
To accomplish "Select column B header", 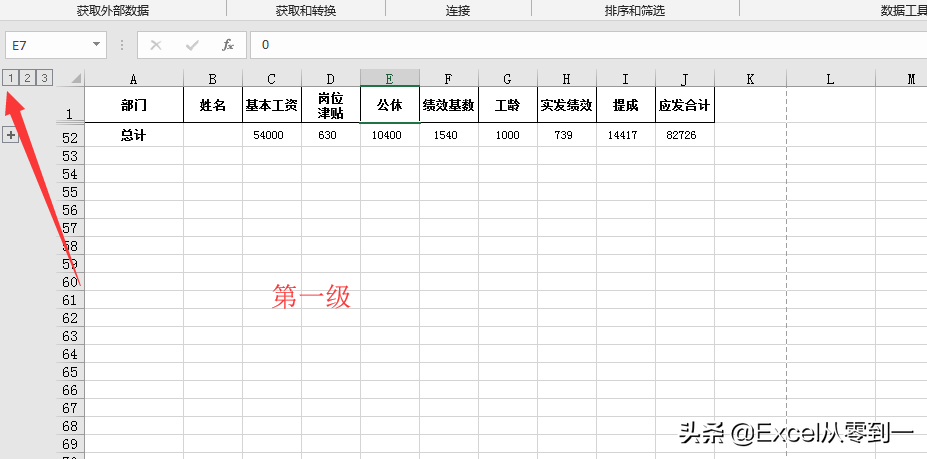I will pos(213,79).
